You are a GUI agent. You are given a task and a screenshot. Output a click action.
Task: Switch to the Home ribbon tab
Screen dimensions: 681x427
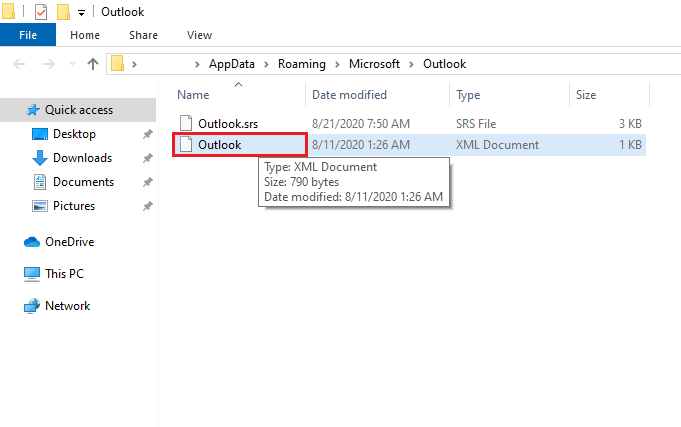85,35
